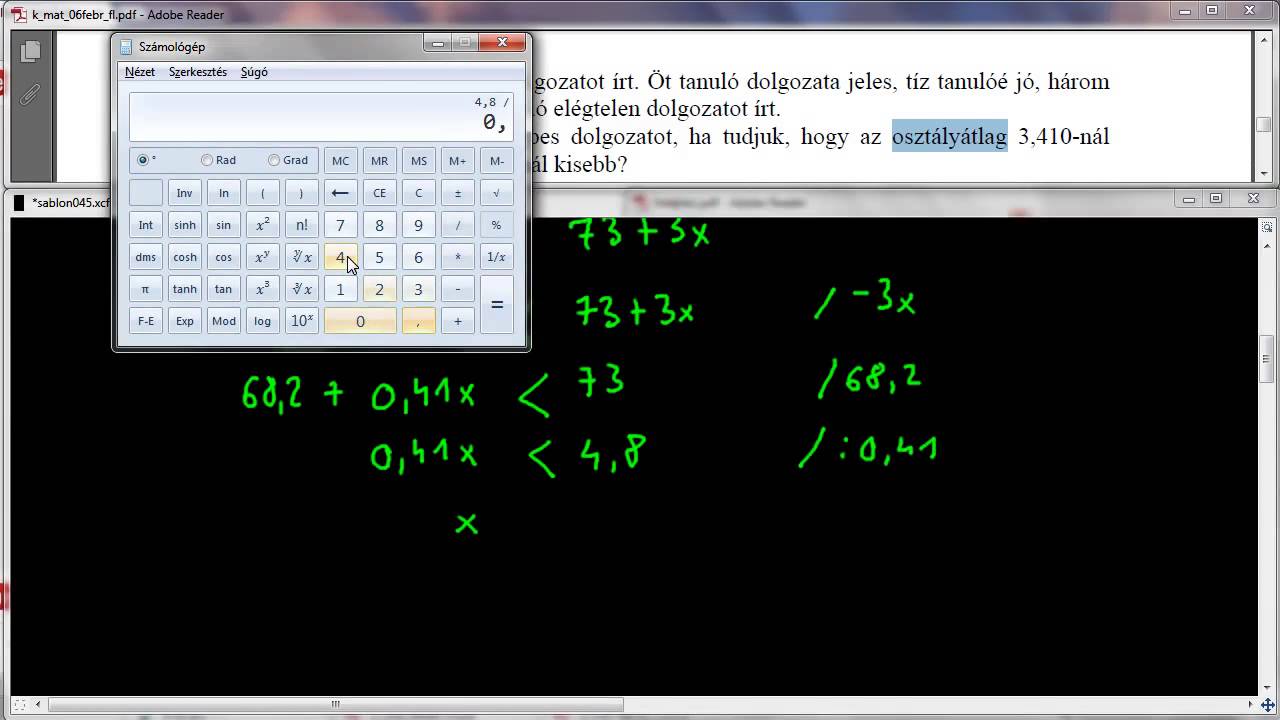Click the x to the y power key
Image resolution: width=1280 pixels, height=720 pixels.
pos(262,257)
